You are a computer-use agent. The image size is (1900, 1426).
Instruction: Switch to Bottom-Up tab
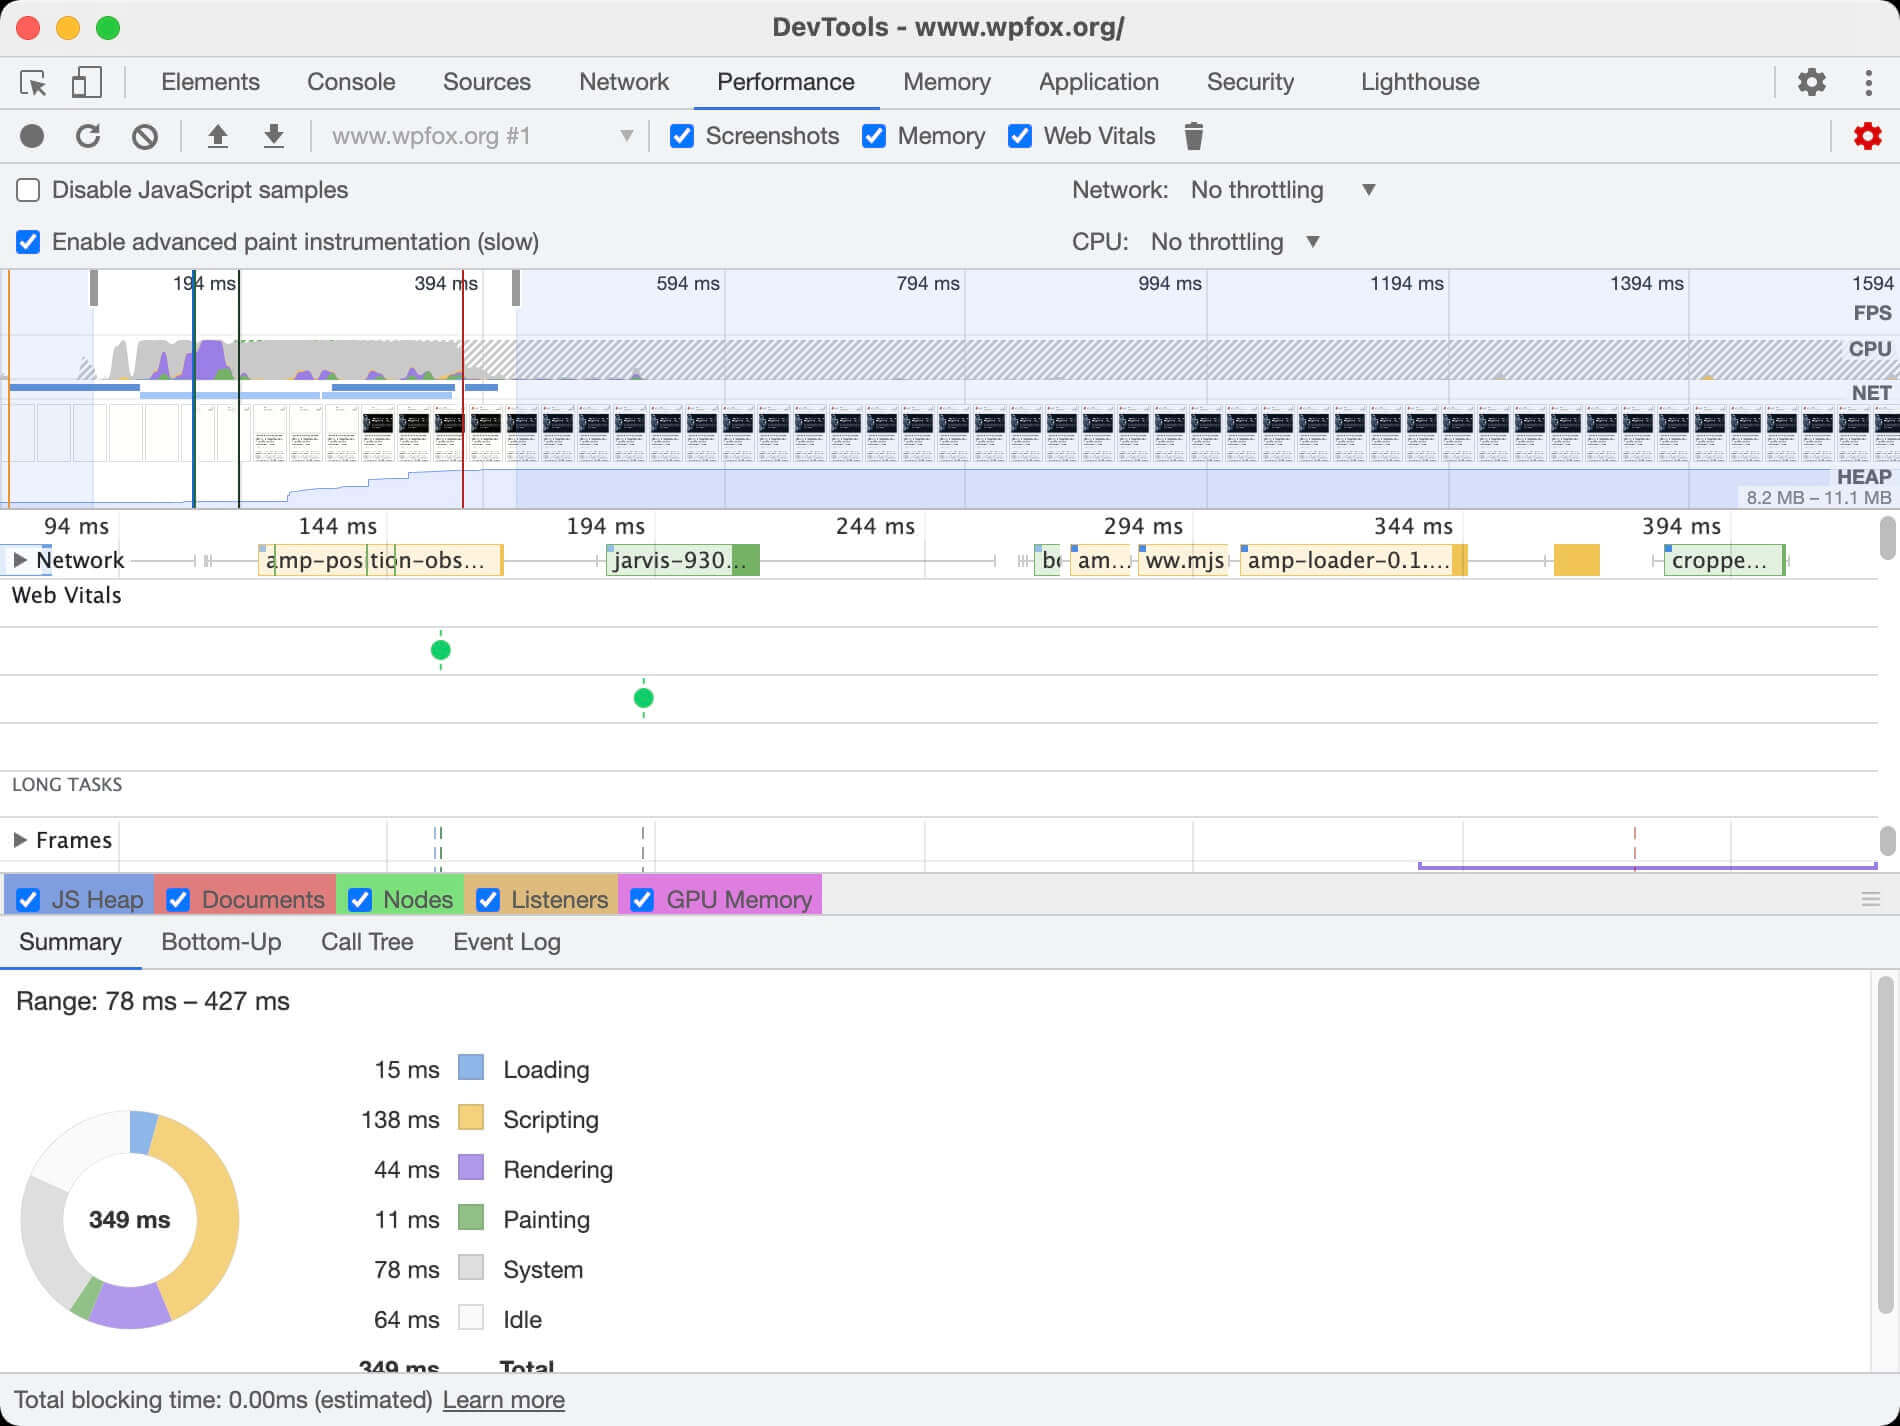pos(221,942)
